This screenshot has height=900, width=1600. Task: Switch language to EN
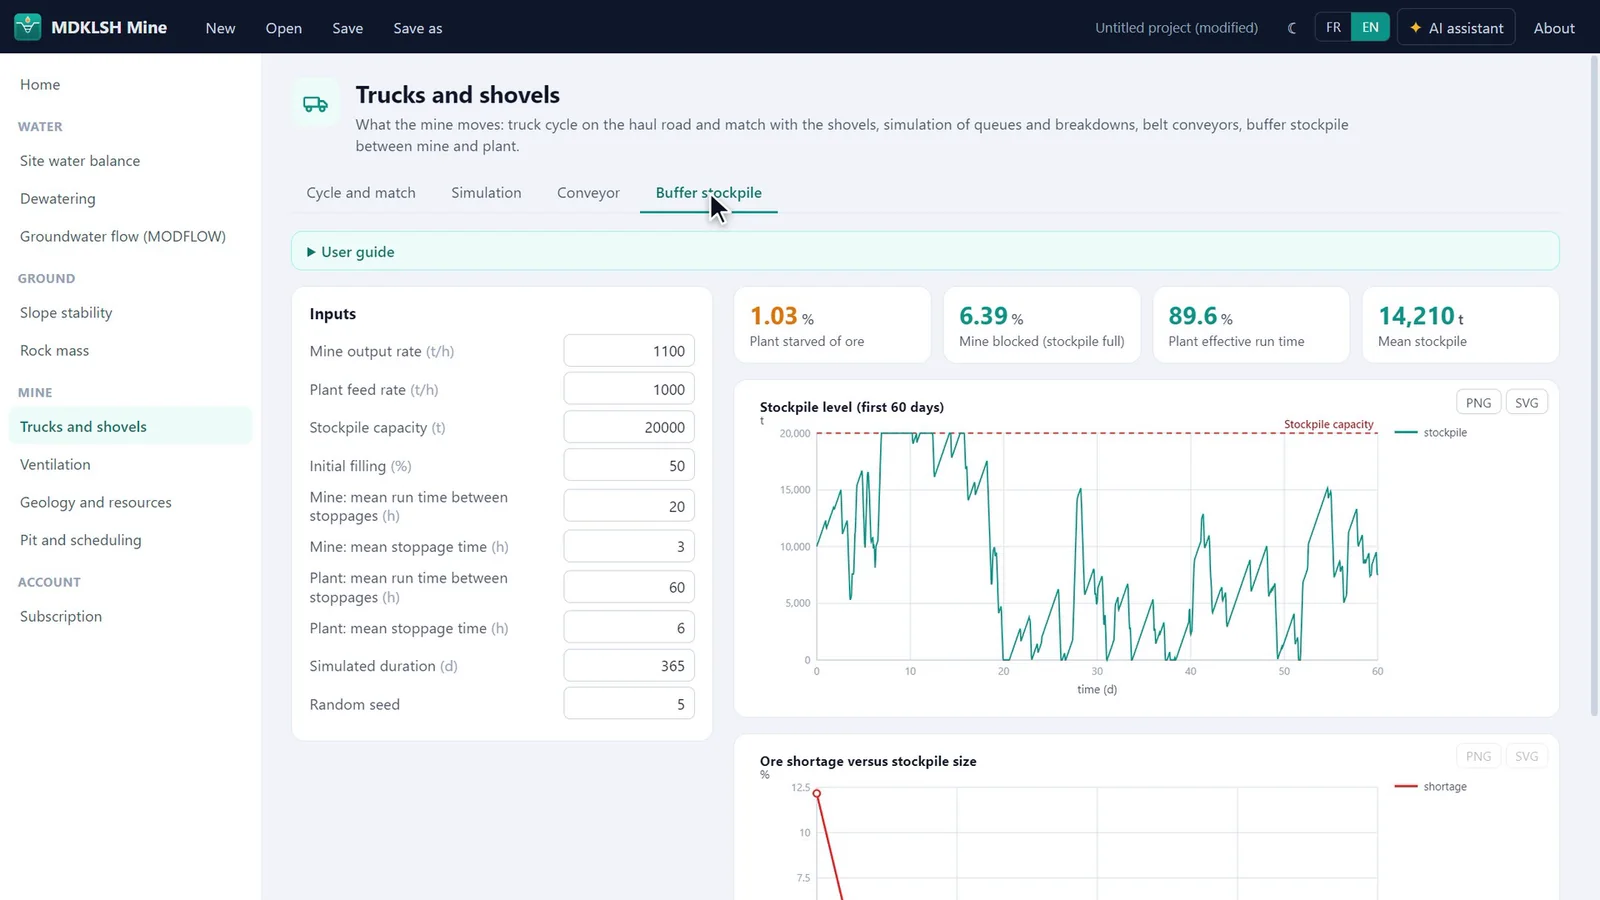1370,27
